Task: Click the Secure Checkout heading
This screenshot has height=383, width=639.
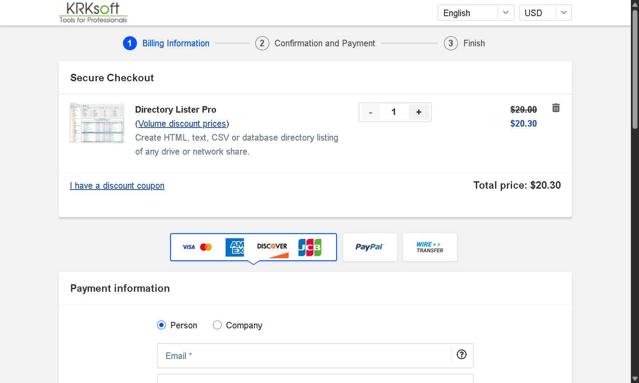Action: click(x=112, y=78)
